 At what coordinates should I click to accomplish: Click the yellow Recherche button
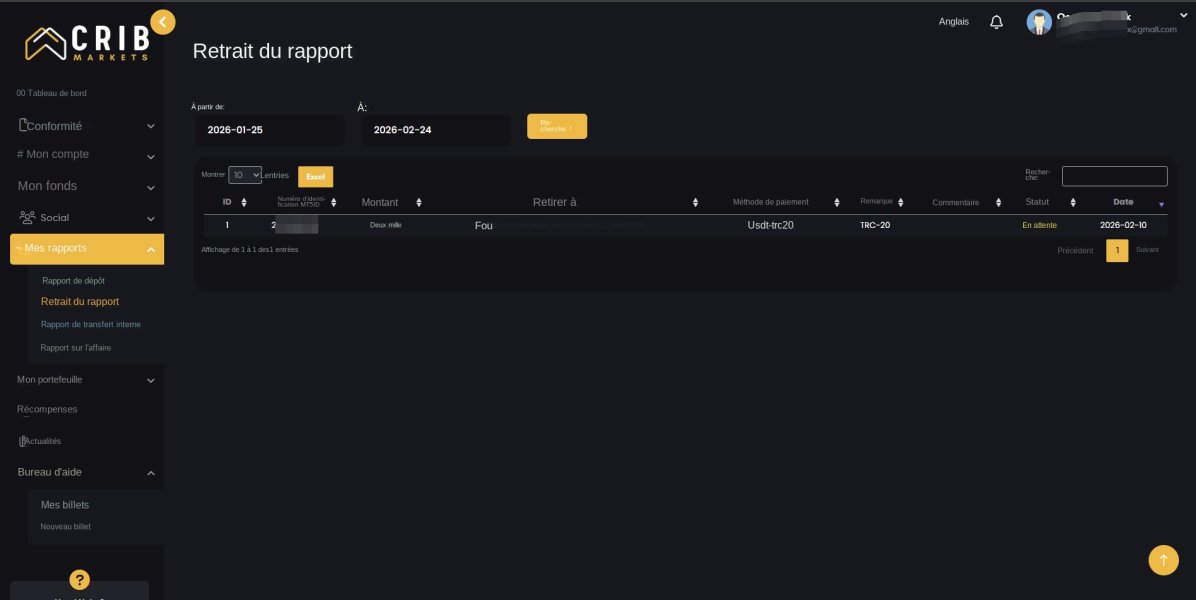click(x=557, y=126)
